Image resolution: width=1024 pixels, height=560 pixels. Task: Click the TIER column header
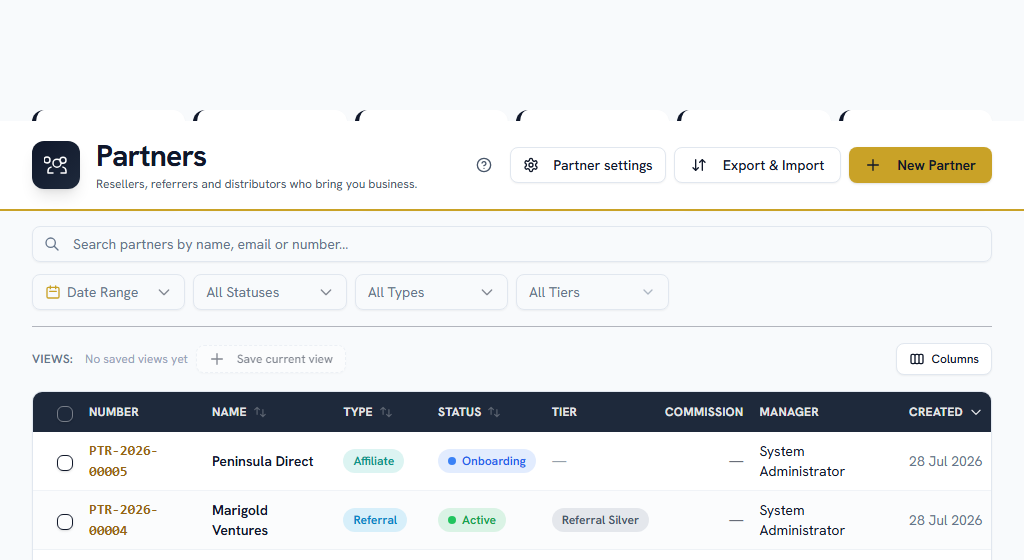tap(564, 412)
